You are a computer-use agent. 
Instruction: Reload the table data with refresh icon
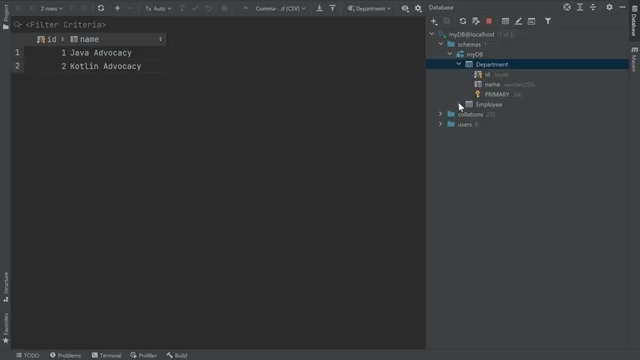pyautogui.click(x=101, y=8)
